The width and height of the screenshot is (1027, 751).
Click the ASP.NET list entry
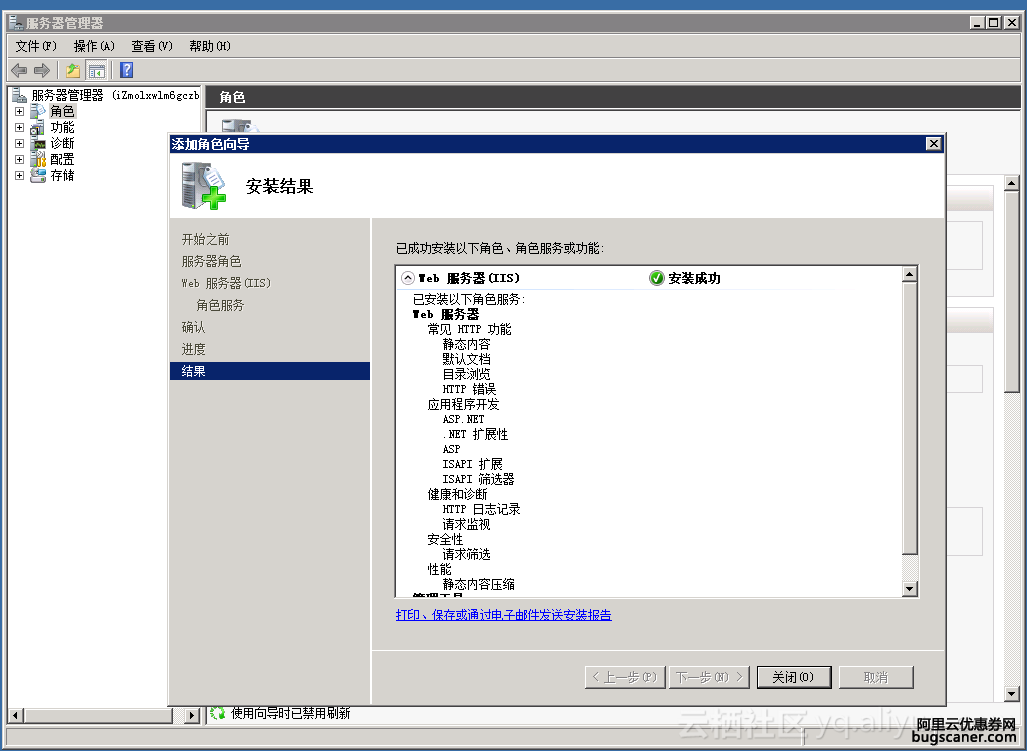(463, 419)
